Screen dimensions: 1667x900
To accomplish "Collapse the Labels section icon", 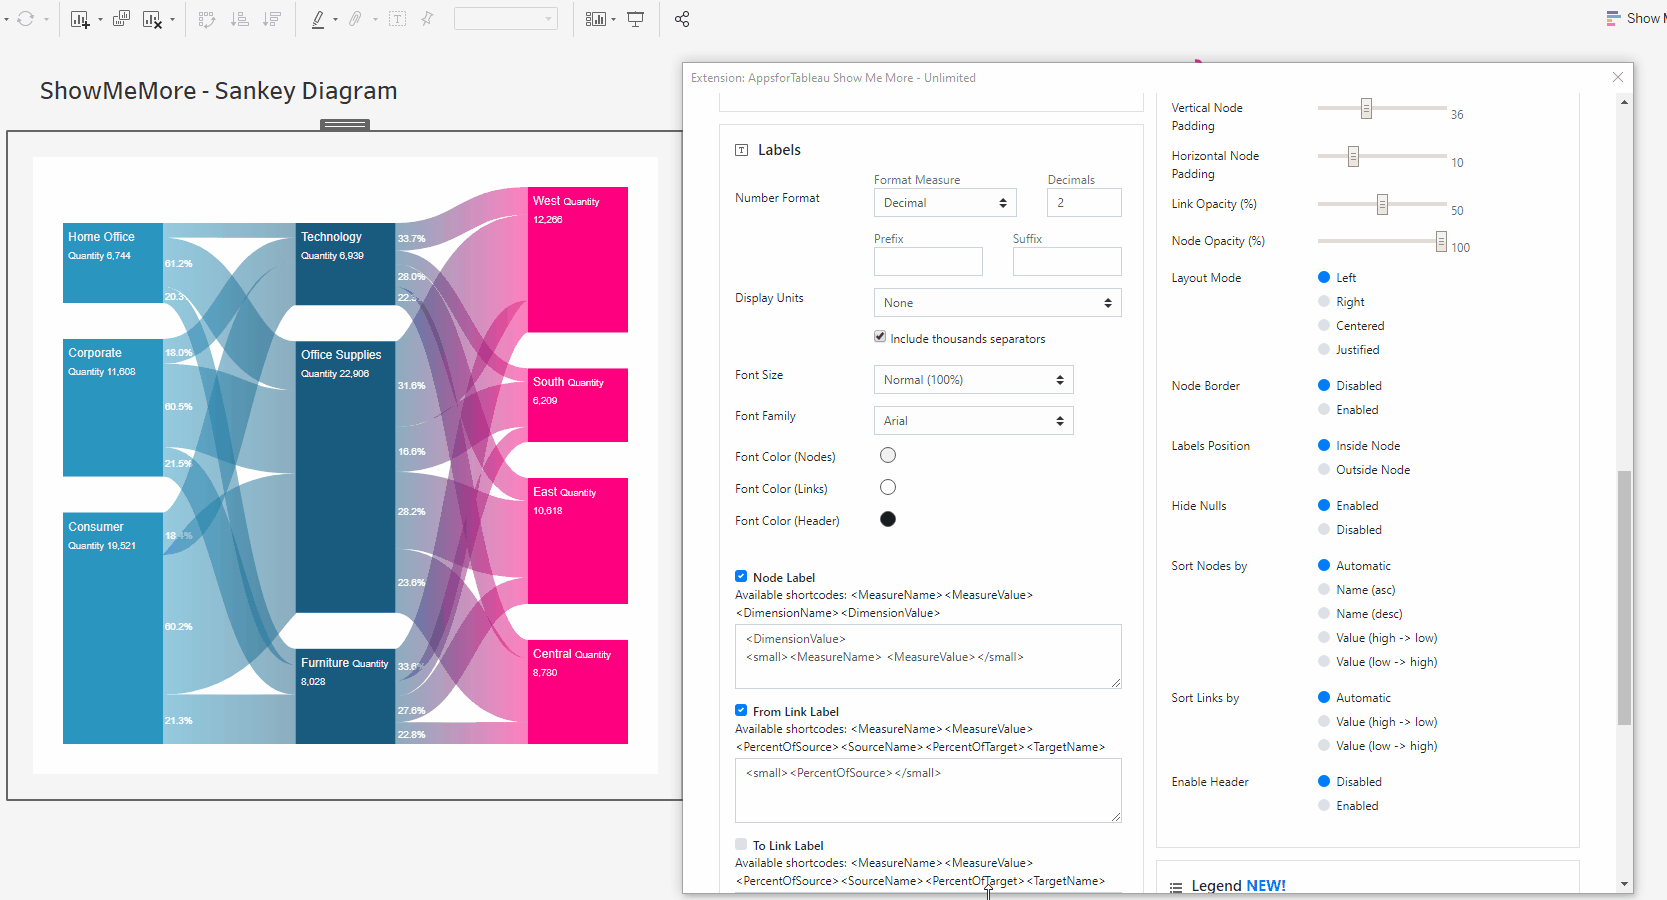I will 741,150.
